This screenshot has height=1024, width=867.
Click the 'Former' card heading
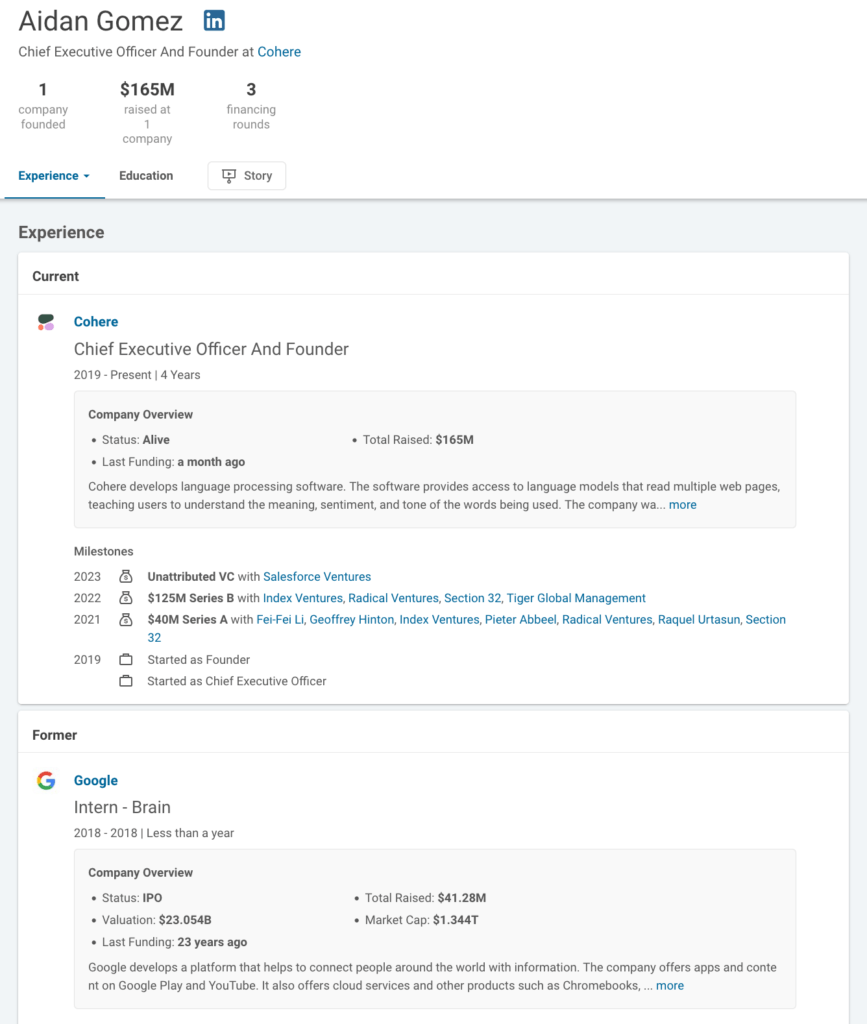[x=55, y=735]
